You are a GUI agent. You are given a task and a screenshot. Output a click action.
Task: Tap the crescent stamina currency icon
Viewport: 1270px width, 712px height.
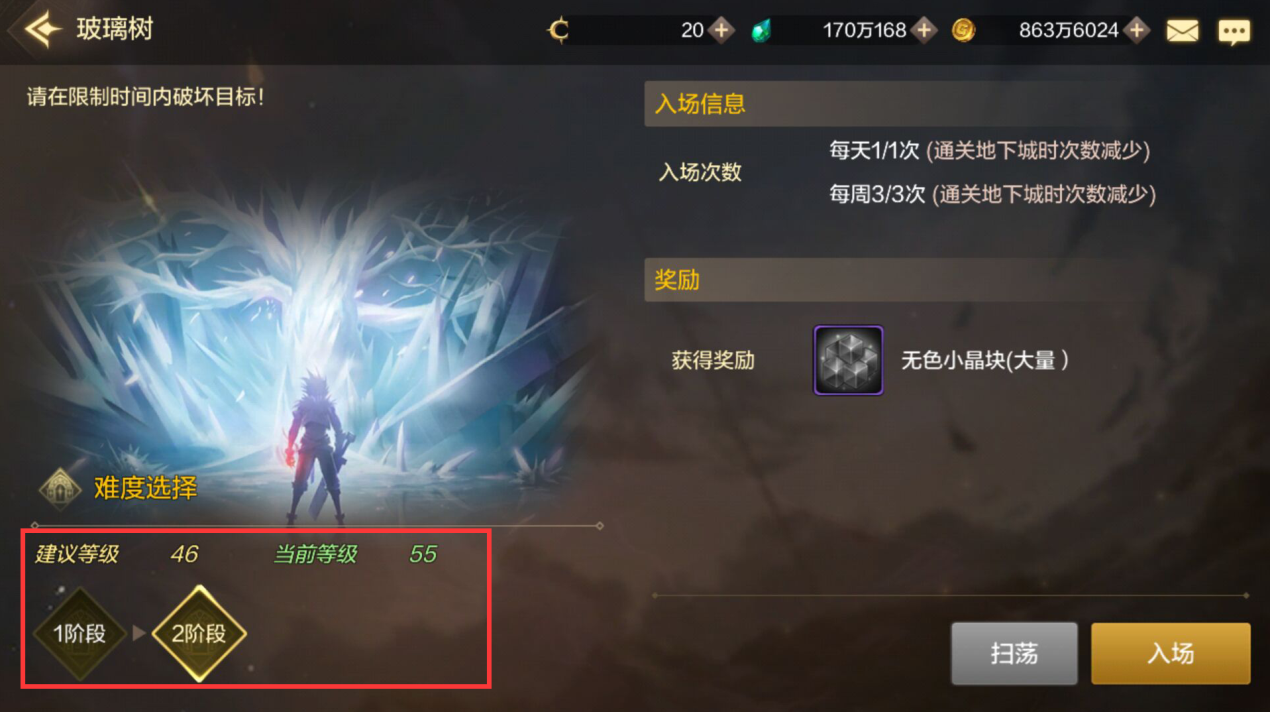(559, 31)
